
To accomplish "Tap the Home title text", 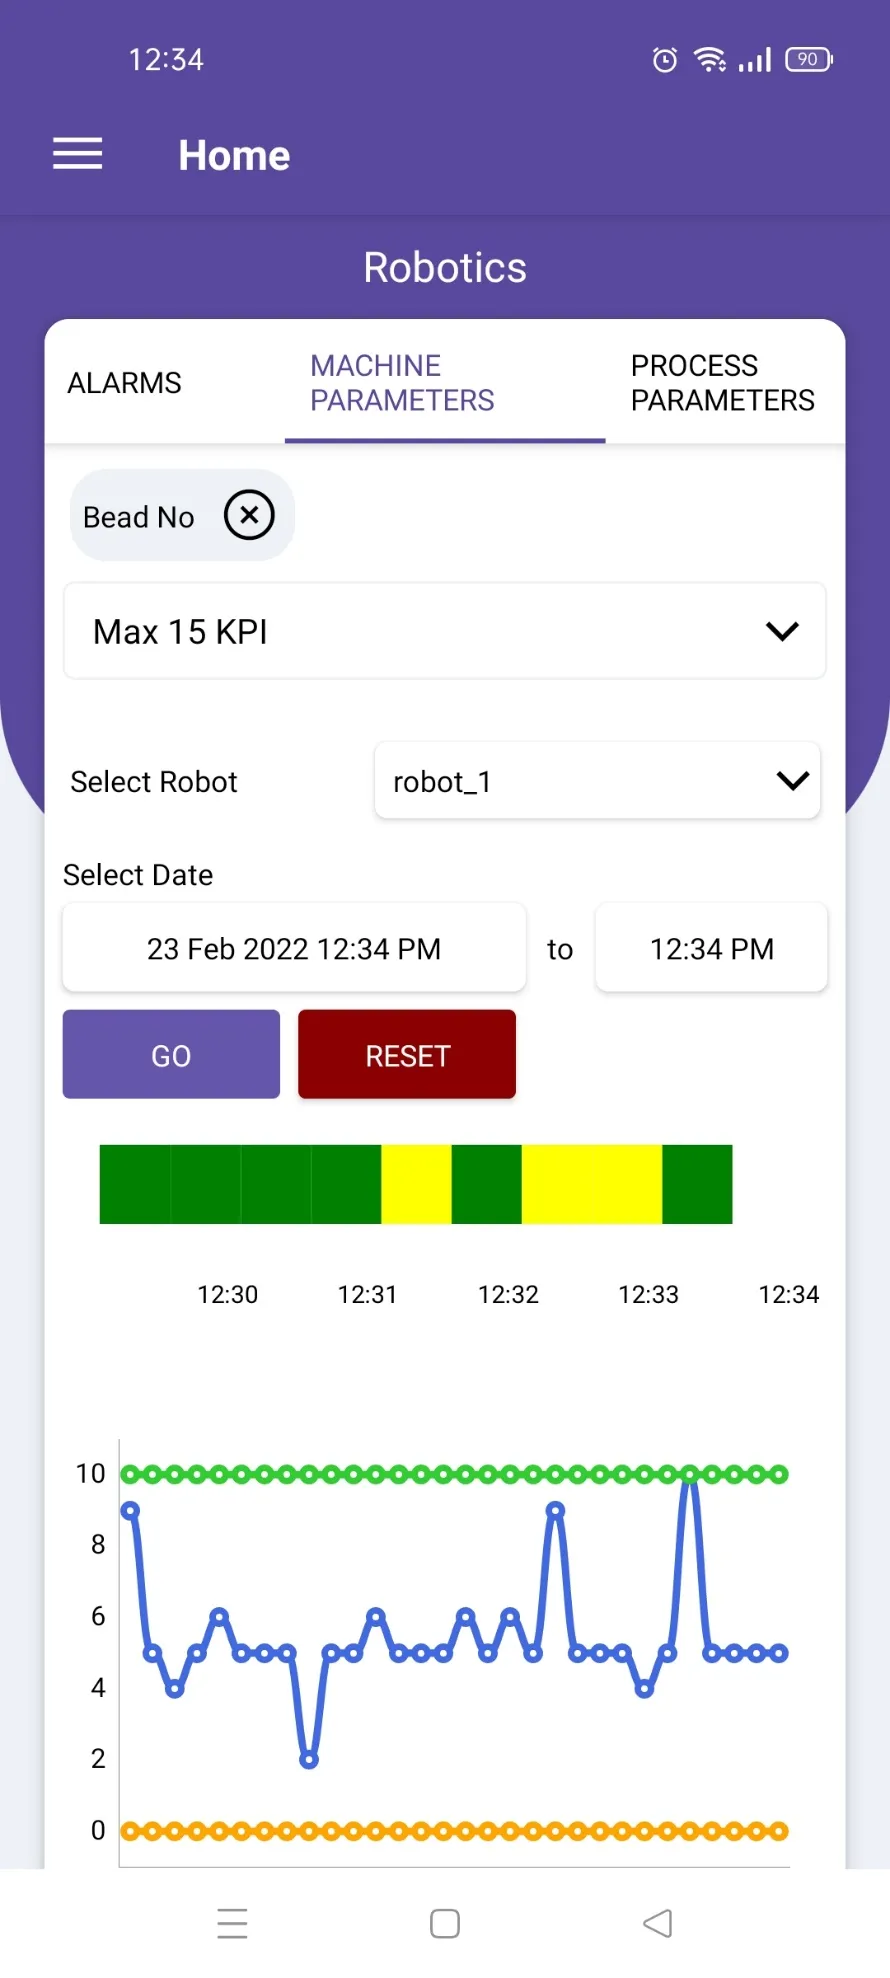I will 234,155.
